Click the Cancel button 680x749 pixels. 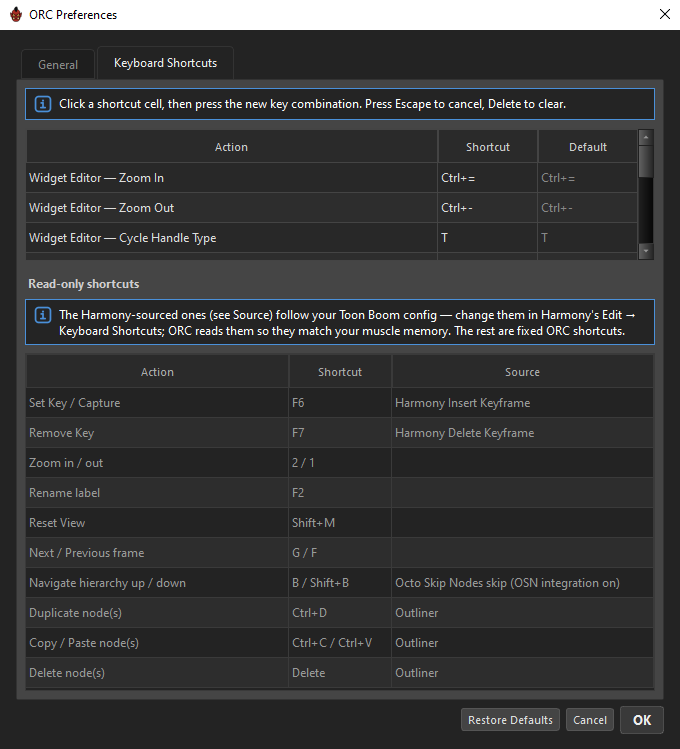tap(590, 720)
